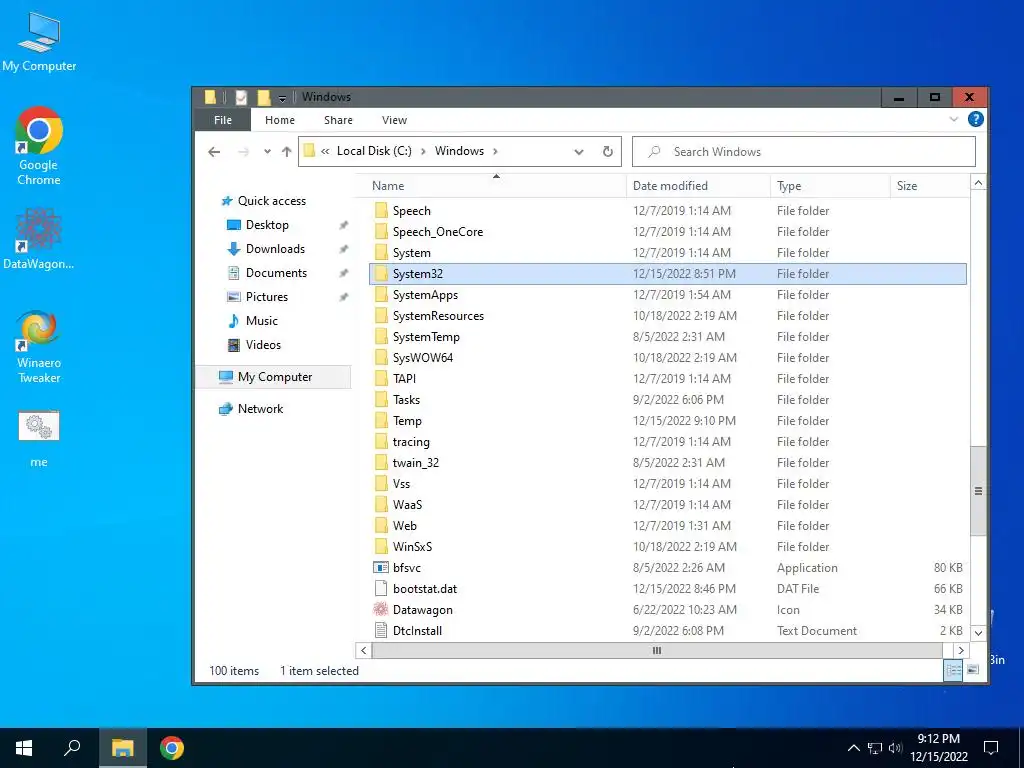Click the address bar double-chevron overflow
This screenshot has width=1024, height=768.
325,151
